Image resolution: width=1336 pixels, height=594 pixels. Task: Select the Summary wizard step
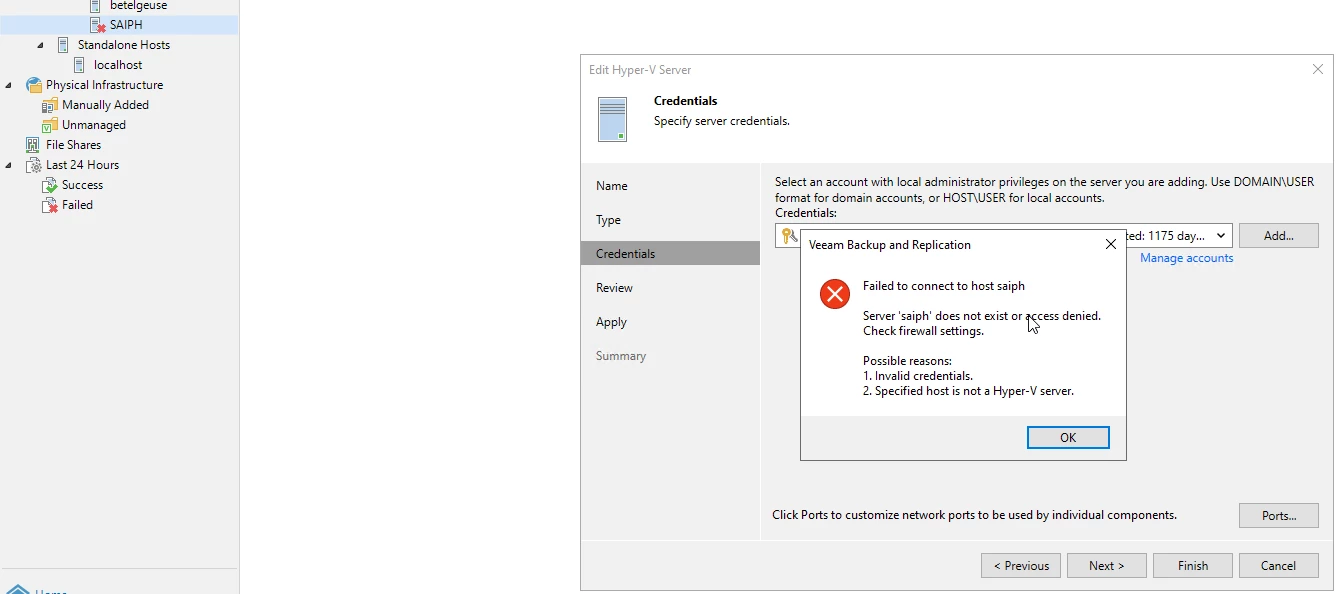pyautogui.click(x=670, y=356)
